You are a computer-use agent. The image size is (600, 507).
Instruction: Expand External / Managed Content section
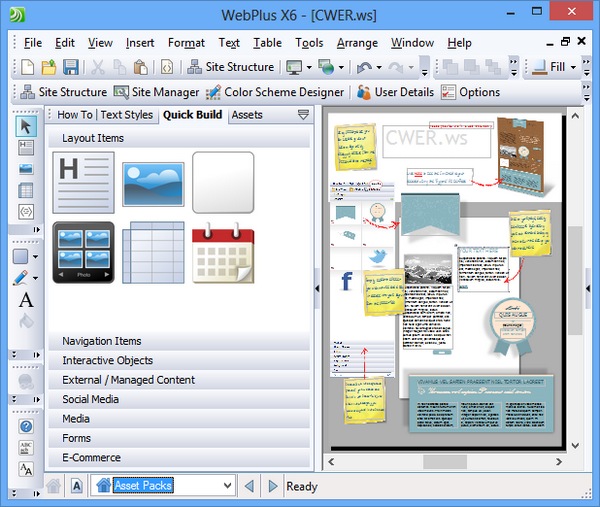click(179, 380)
